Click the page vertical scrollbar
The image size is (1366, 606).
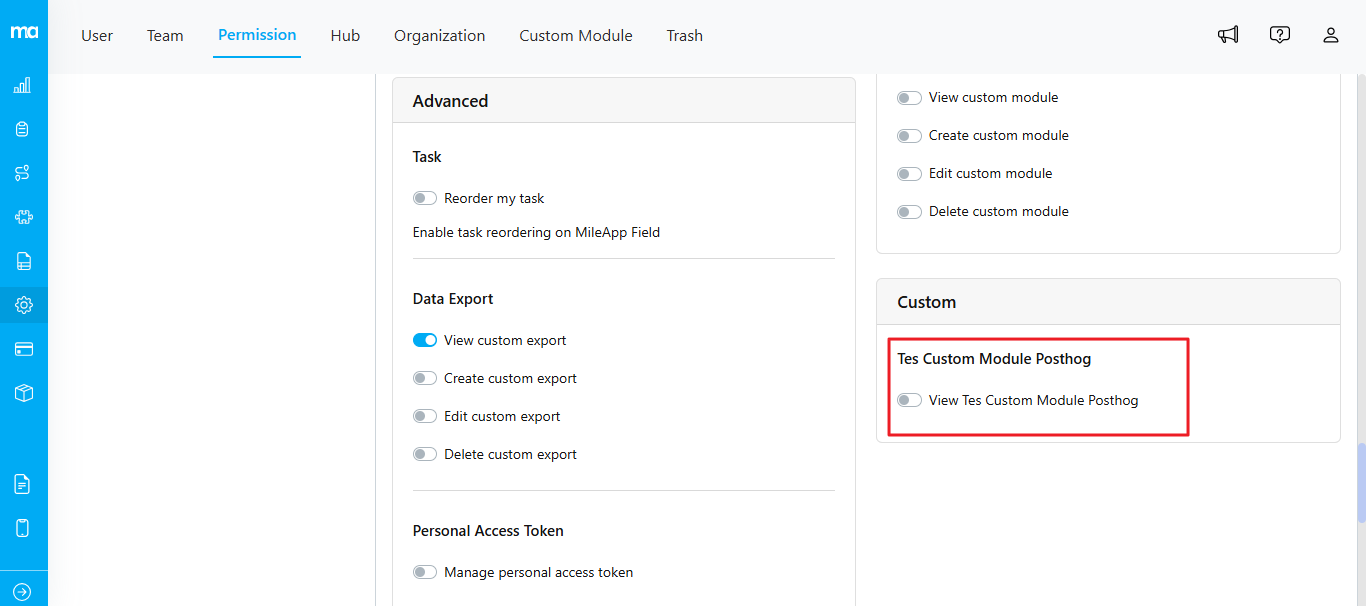pyautogui.click(x=1360, y=482)
